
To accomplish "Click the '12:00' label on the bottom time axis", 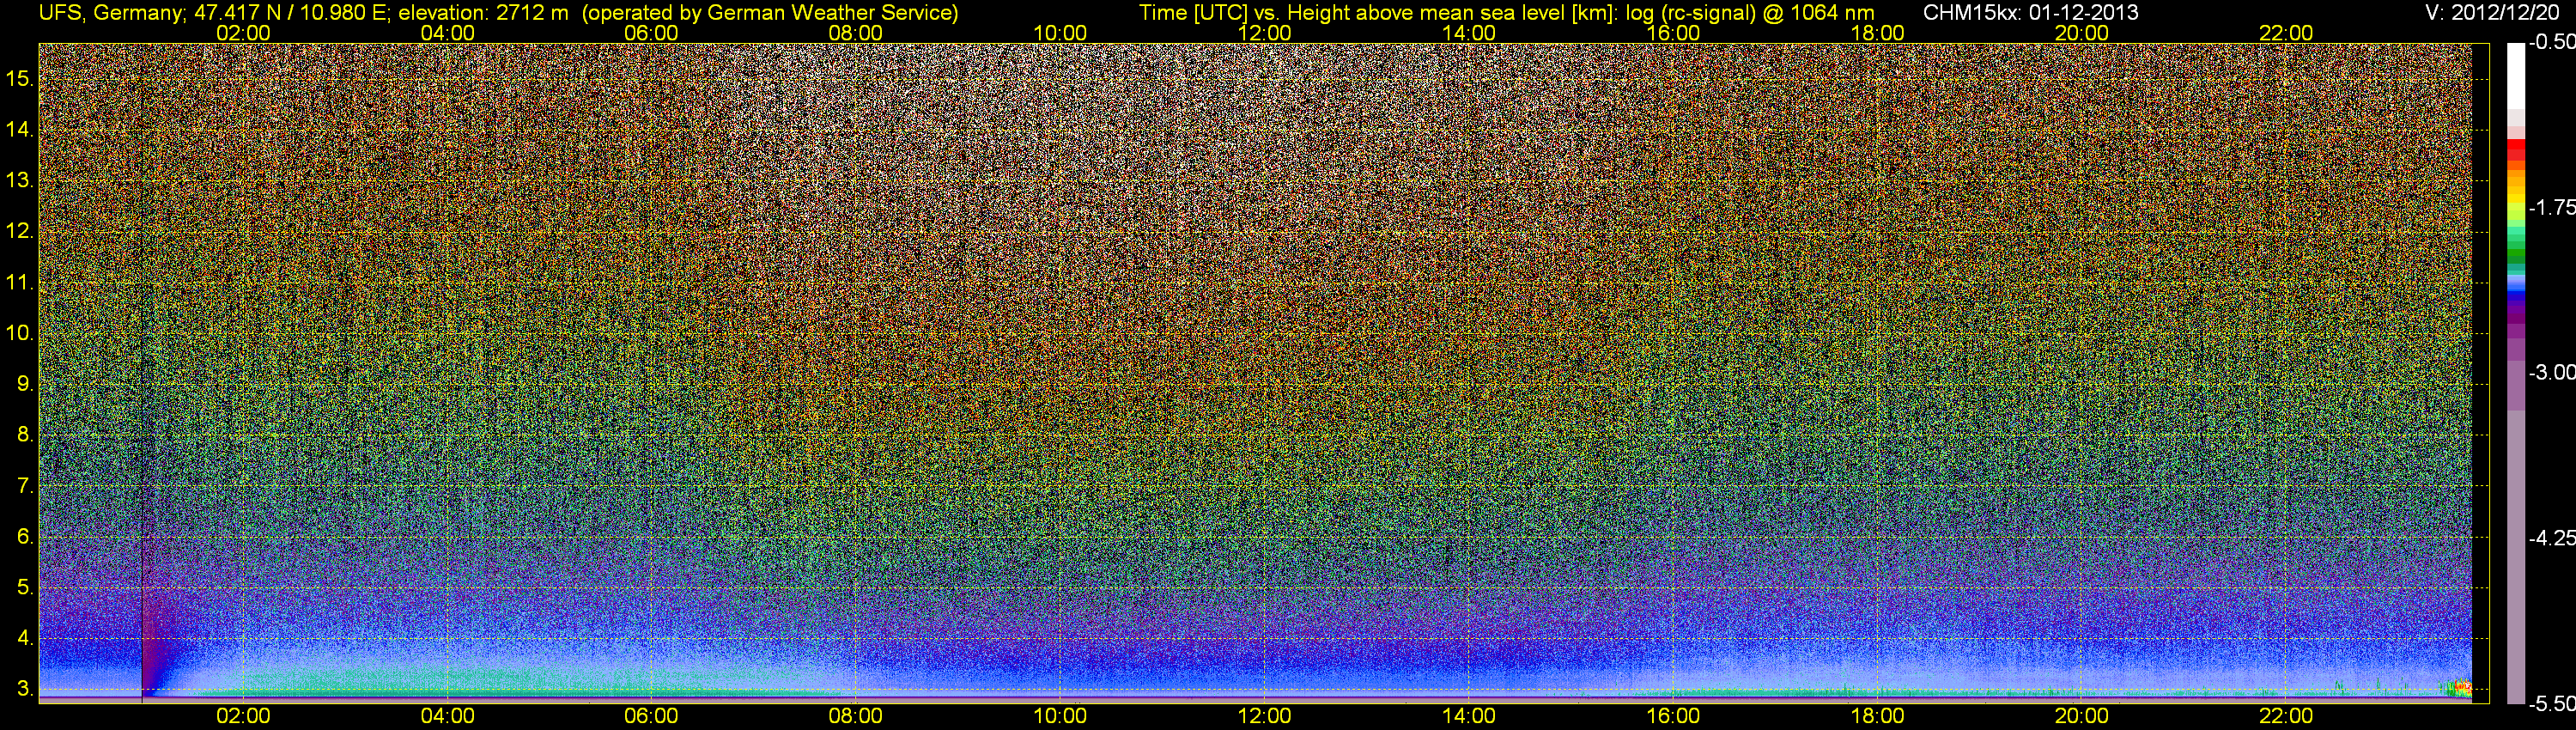I will tap(1264, 716).
